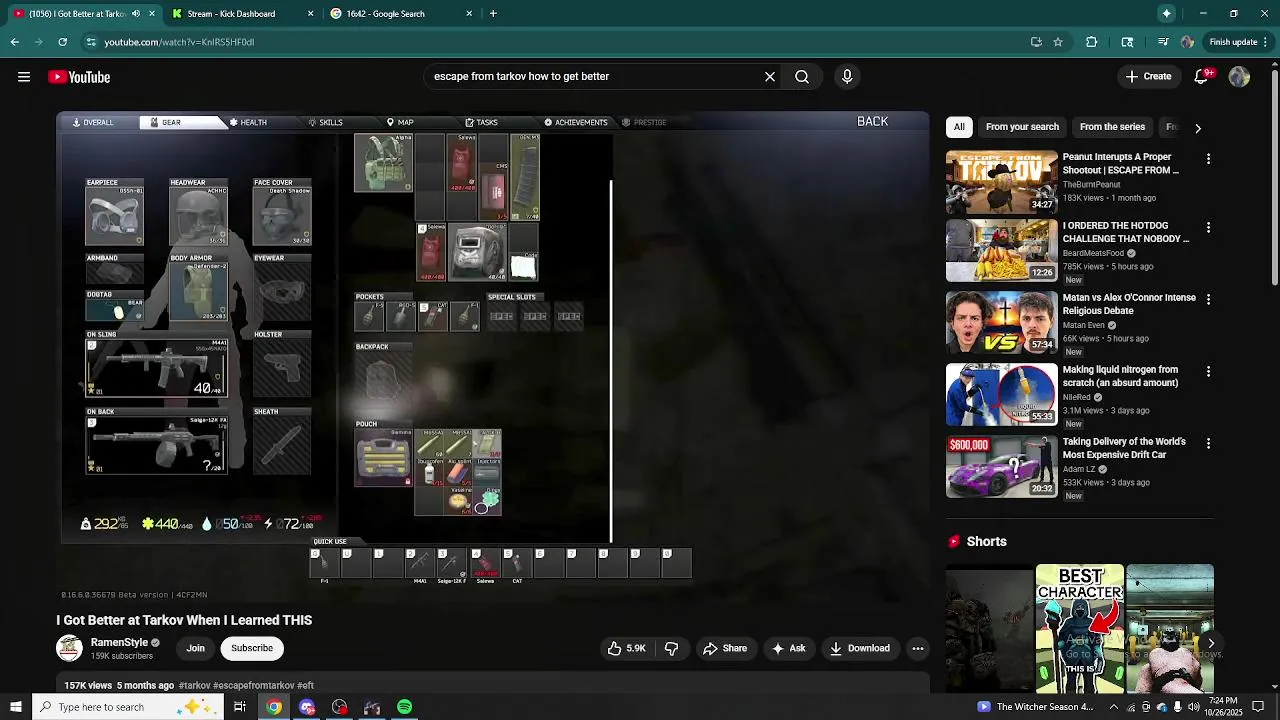Select From your search chip
1280x720 pixels.
coord(1022,127)
